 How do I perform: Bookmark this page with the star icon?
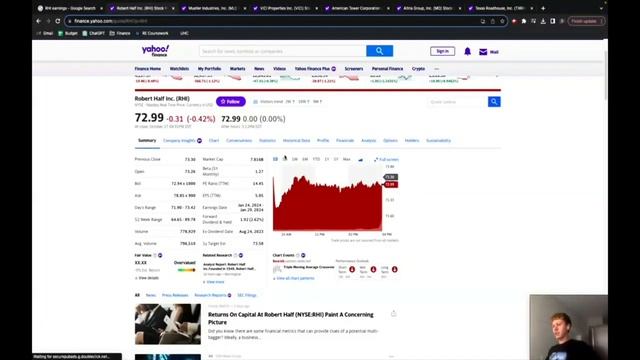(x=502, y=21)
